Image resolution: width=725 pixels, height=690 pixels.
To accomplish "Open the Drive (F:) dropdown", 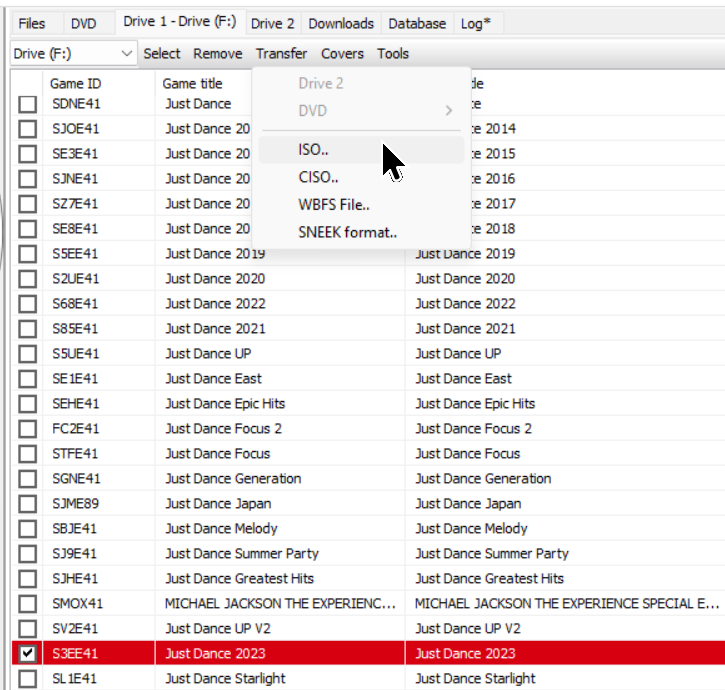I will tap(74, 54).
